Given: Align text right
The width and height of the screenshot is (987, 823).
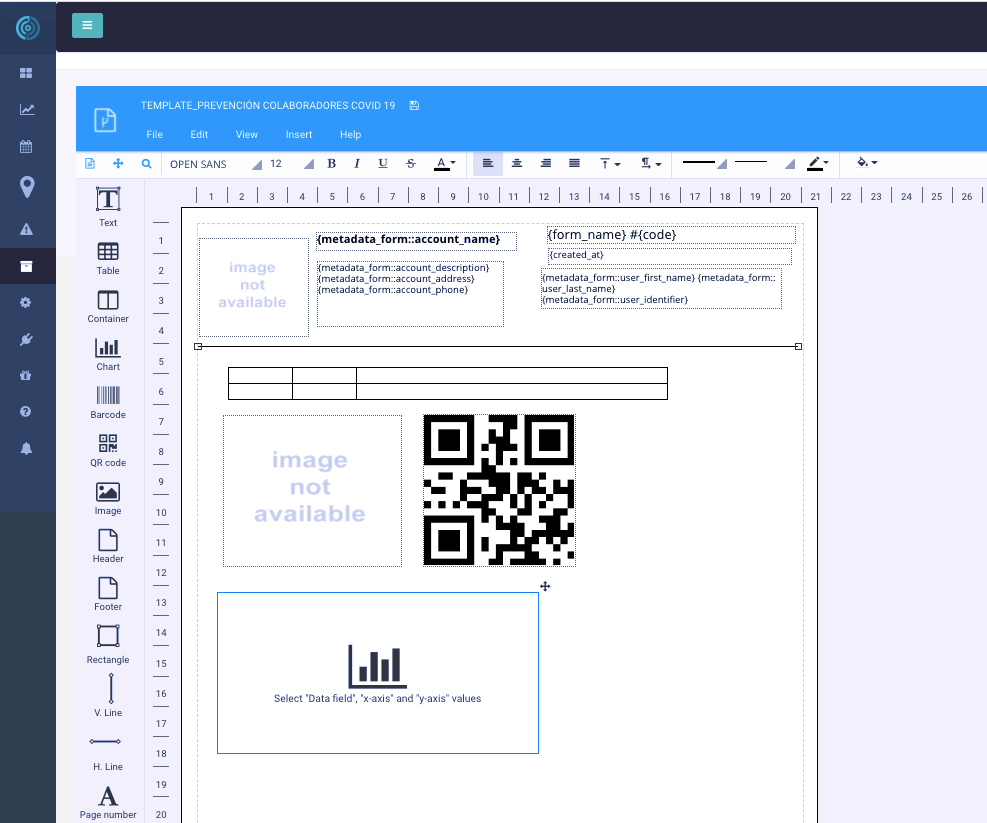Looking at the screenshot, I should point(546,164).
